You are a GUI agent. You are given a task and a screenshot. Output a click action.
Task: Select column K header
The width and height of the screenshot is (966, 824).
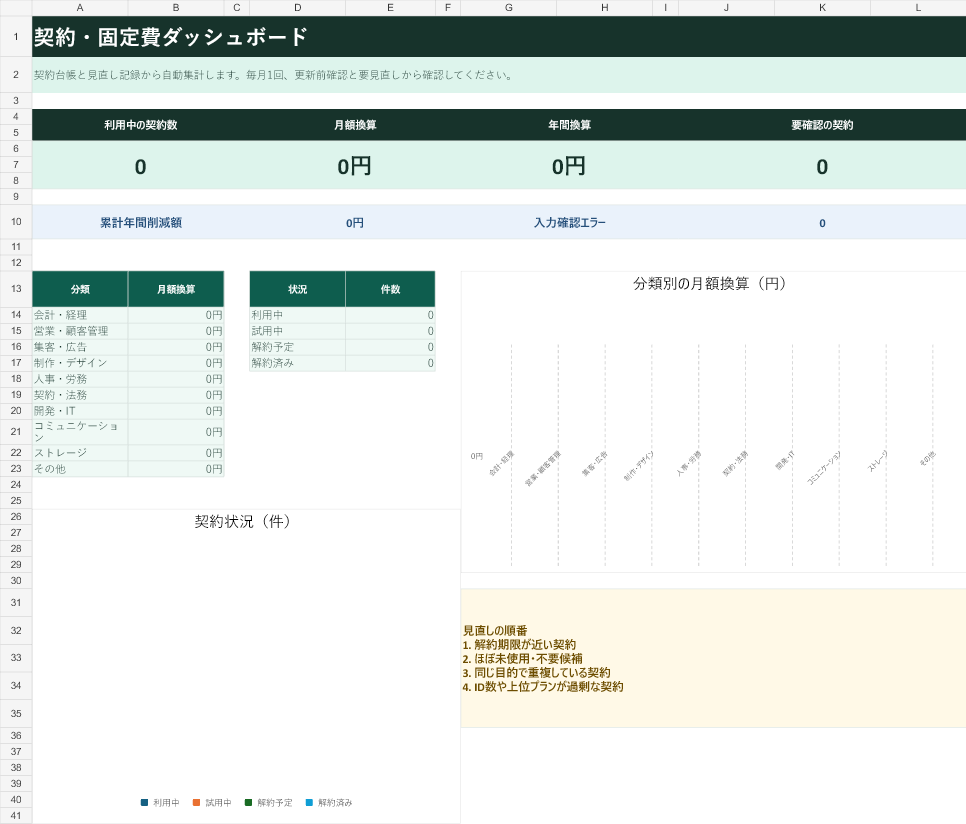click(822, 8)
